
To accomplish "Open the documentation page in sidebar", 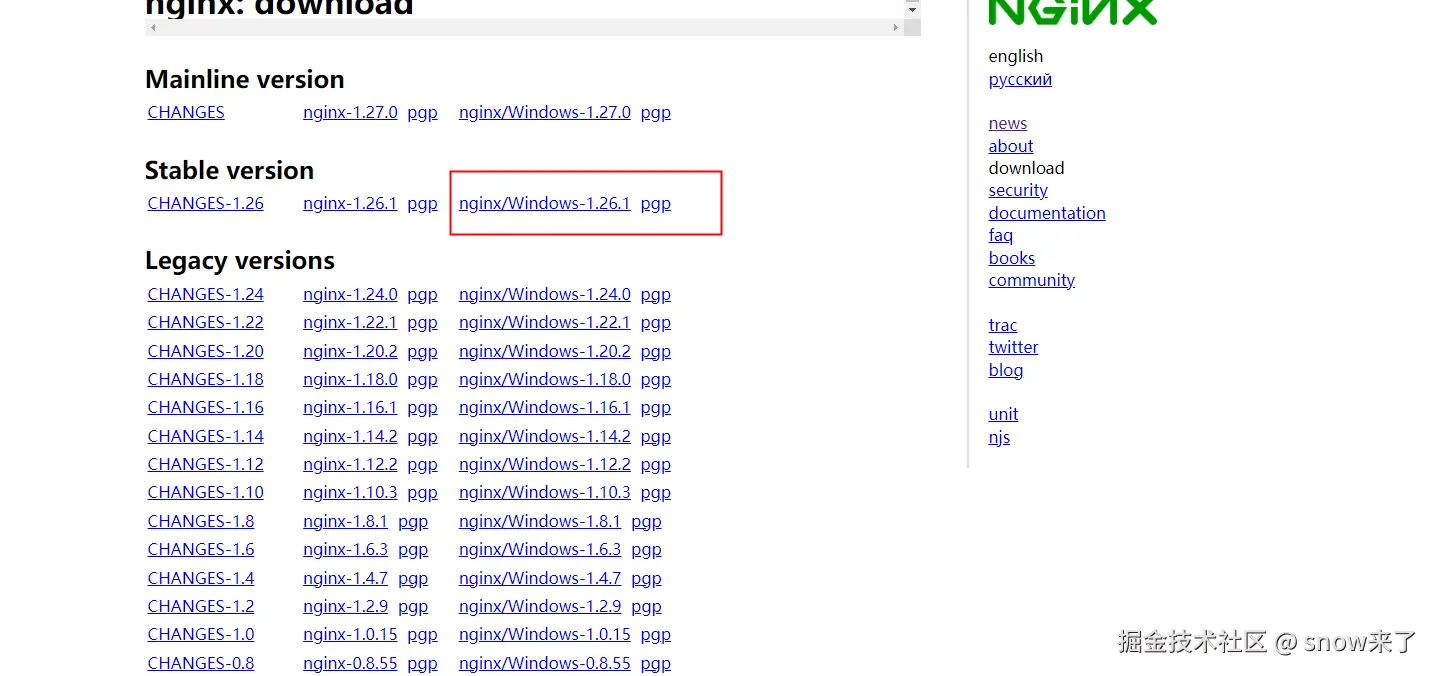I will point(1047,213).
